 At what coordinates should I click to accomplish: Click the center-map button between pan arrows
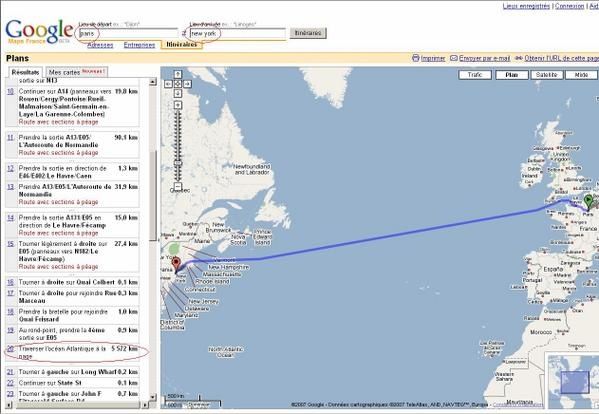178,84
